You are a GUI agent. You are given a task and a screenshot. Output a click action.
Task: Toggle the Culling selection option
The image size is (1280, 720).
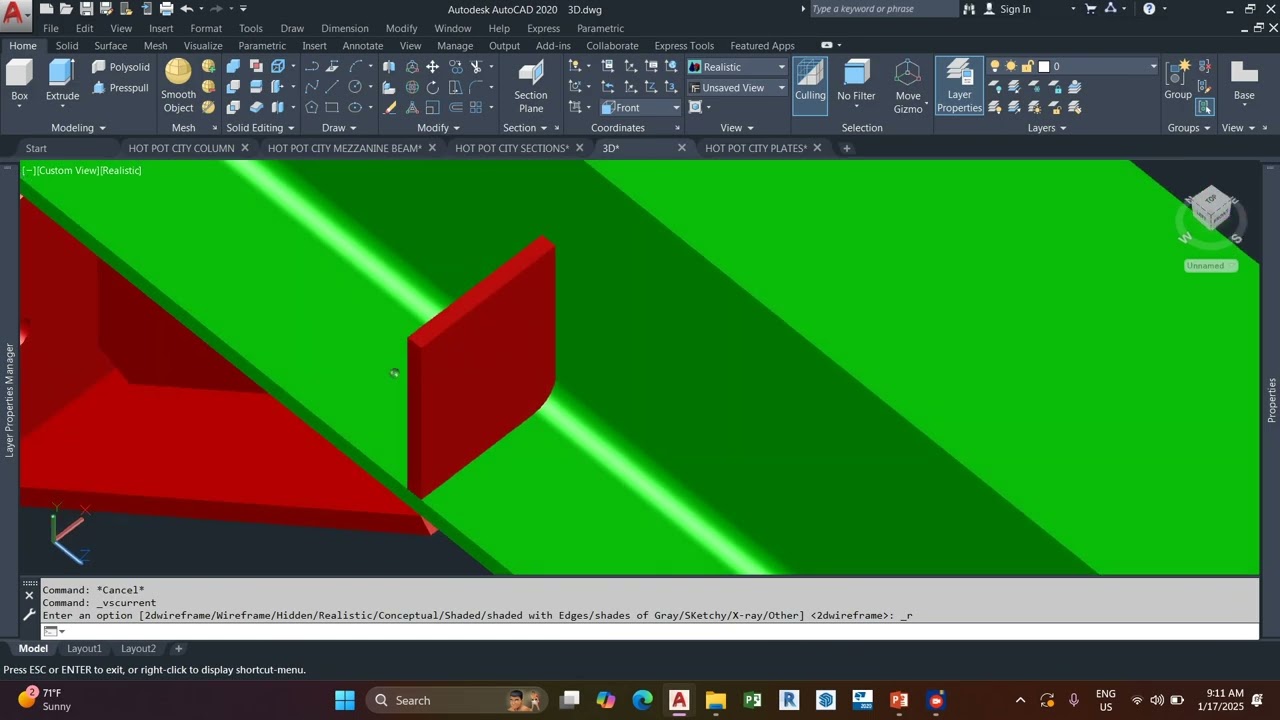pyautogui.click(x=810, y=86)
